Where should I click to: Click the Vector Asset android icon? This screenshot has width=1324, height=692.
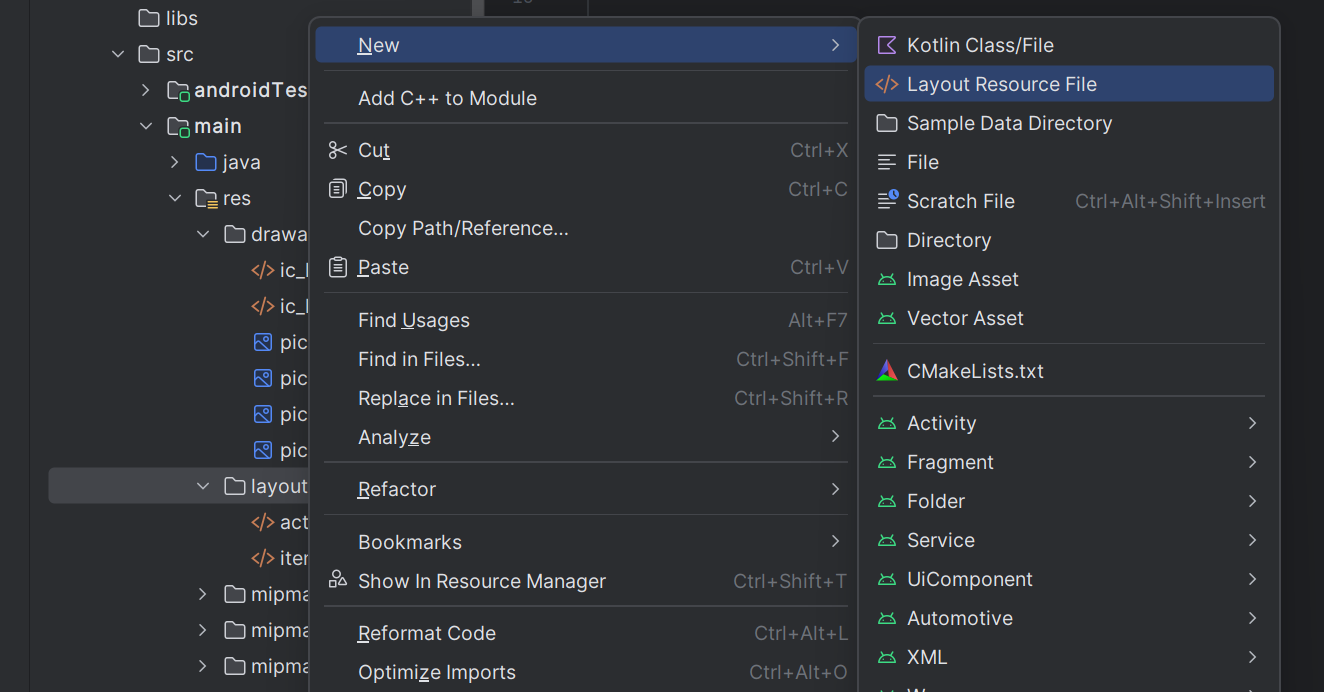point(886,319)
